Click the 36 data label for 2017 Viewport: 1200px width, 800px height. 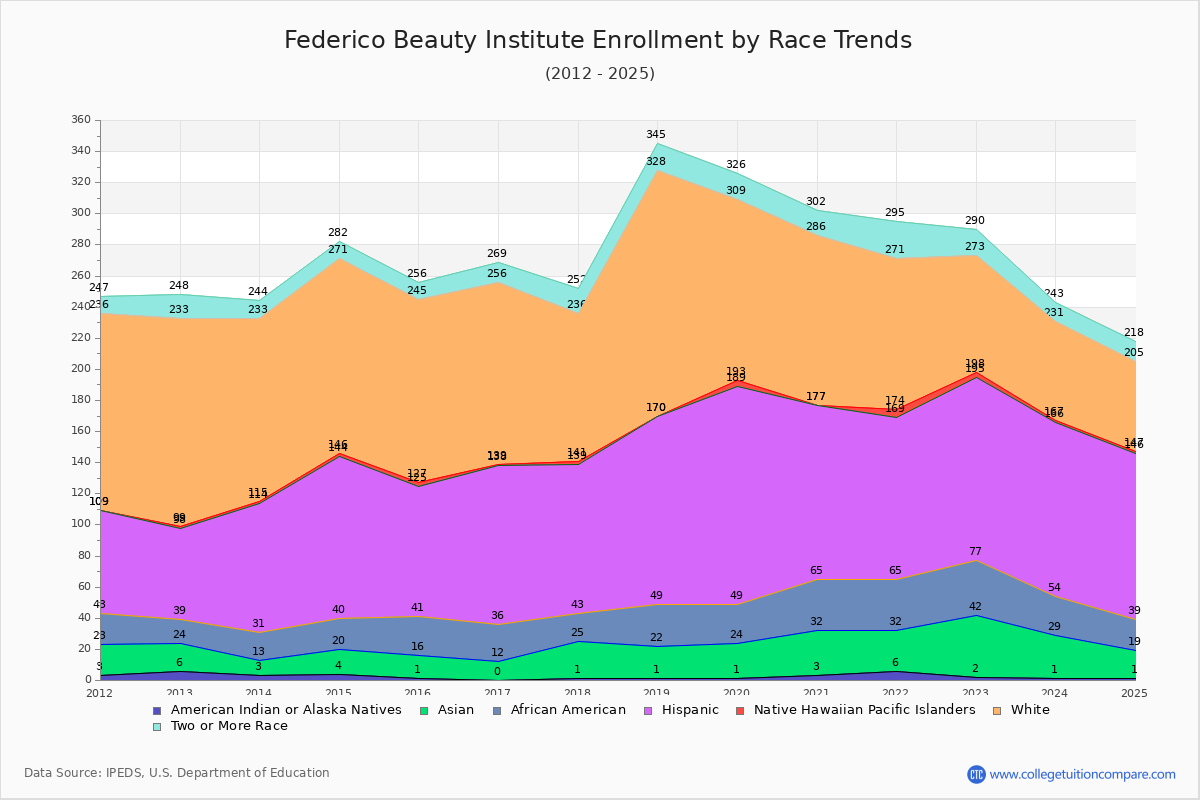coord(497,616)
